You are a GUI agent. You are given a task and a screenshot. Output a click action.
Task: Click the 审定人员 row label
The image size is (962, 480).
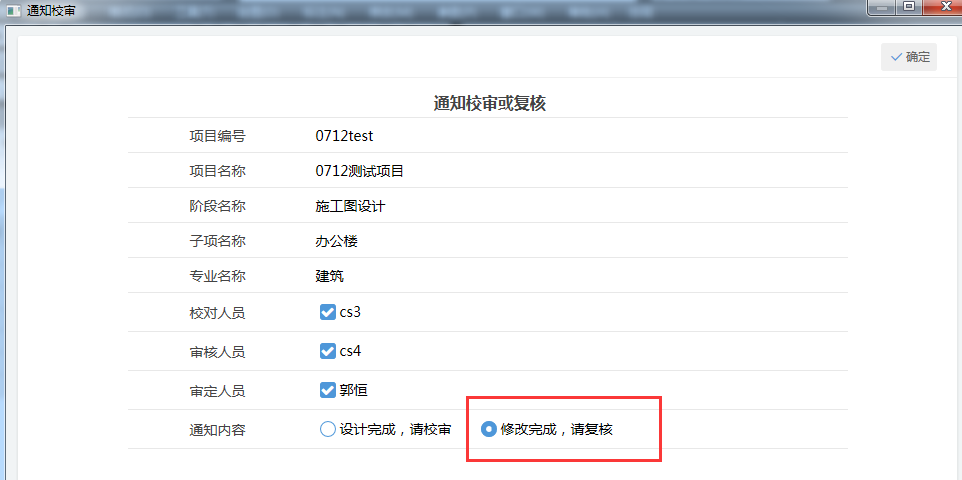(217, 391)
